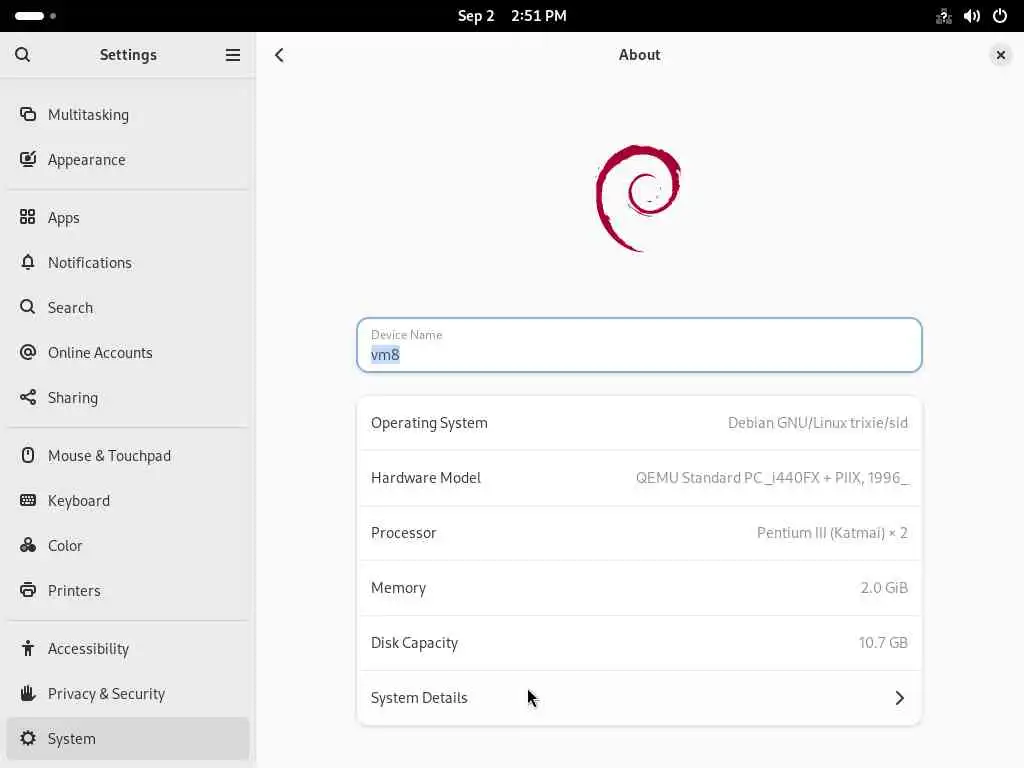Click the "Hardware Model" row label
This screenshot has height=768, width=1024.
[426, 477]
